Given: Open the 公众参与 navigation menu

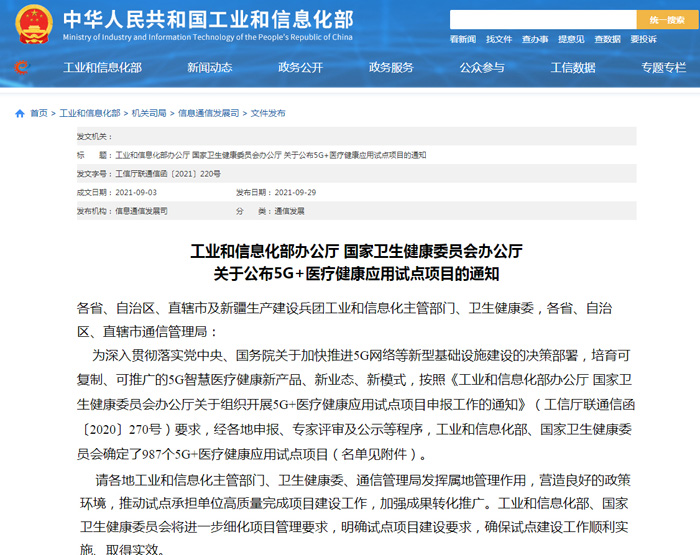Looking at the screenshot, I should (x=482, y=67).
